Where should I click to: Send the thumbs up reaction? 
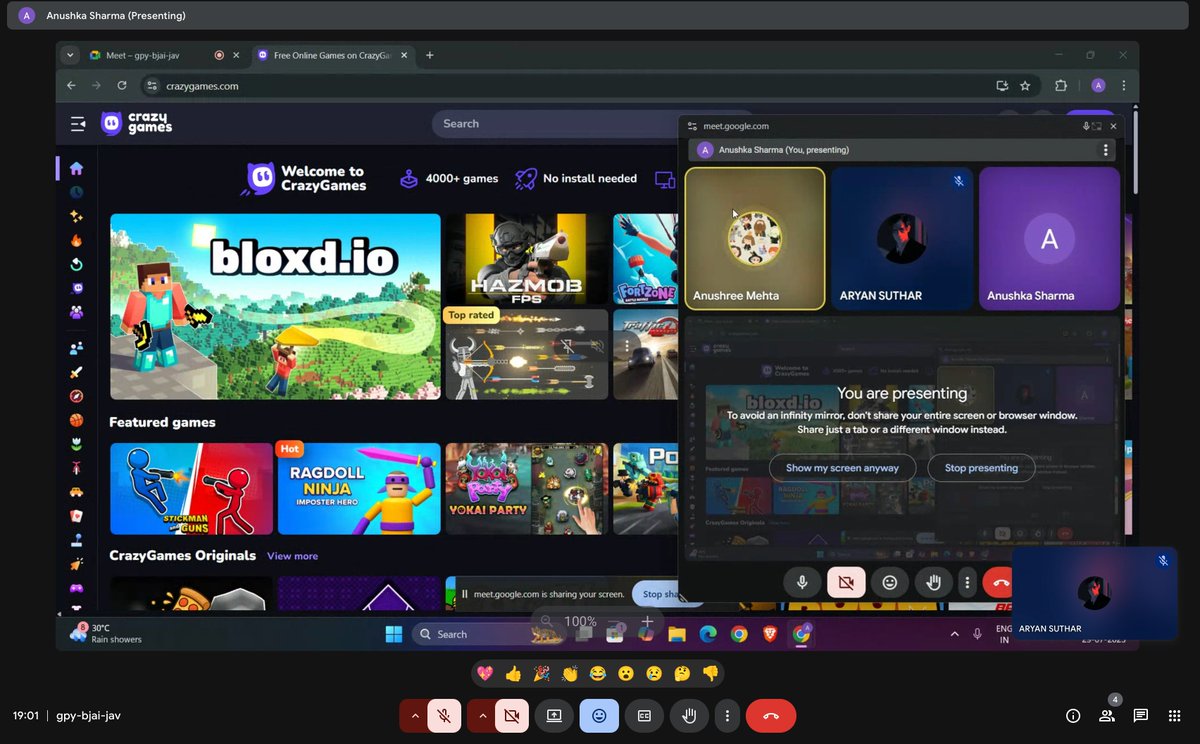pyautogui.click(x=513, y=674)
